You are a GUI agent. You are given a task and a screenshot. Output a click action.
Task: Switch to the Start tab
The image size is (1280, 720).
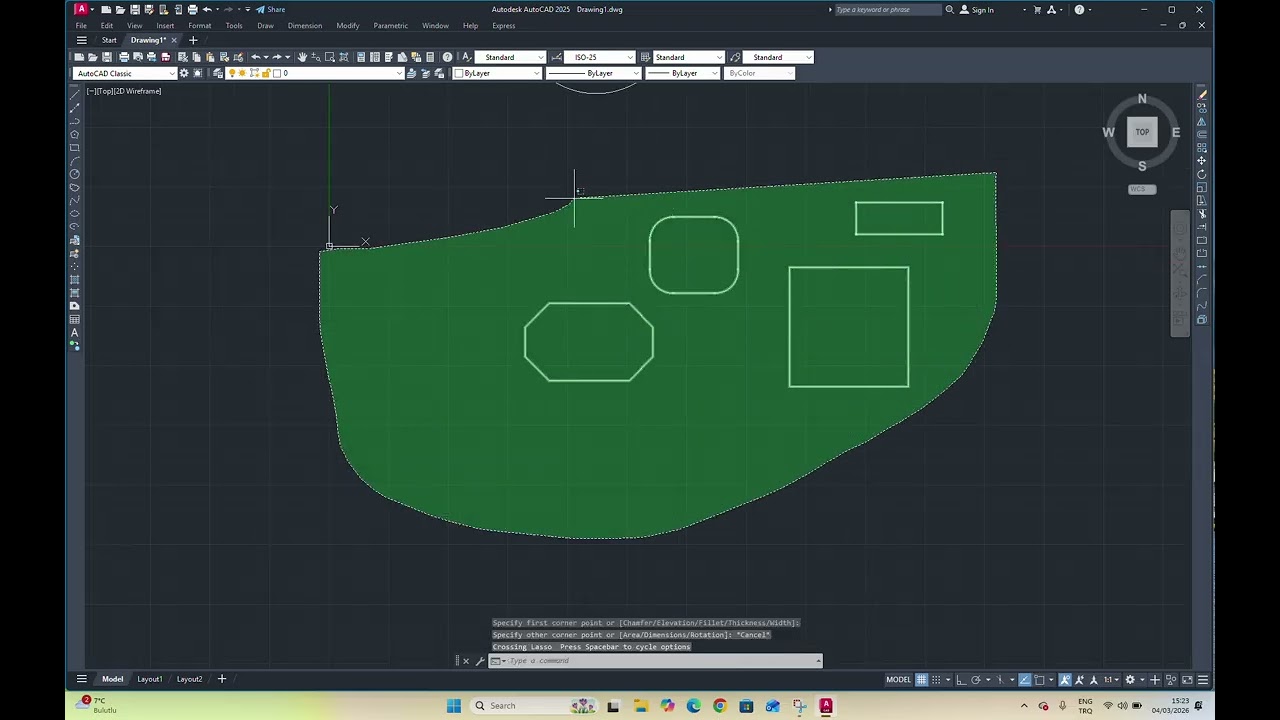tap(109, 40)
